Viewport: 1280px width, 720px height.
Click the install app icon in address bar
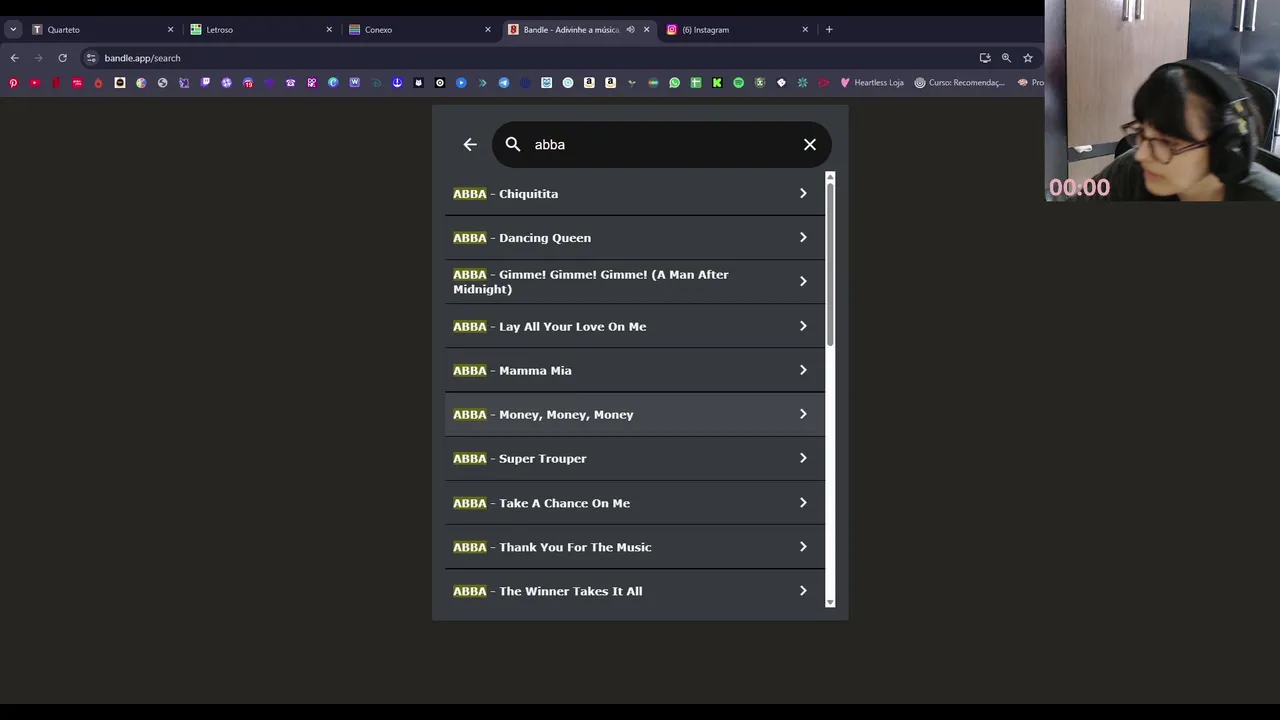click(x=985, y=58)
